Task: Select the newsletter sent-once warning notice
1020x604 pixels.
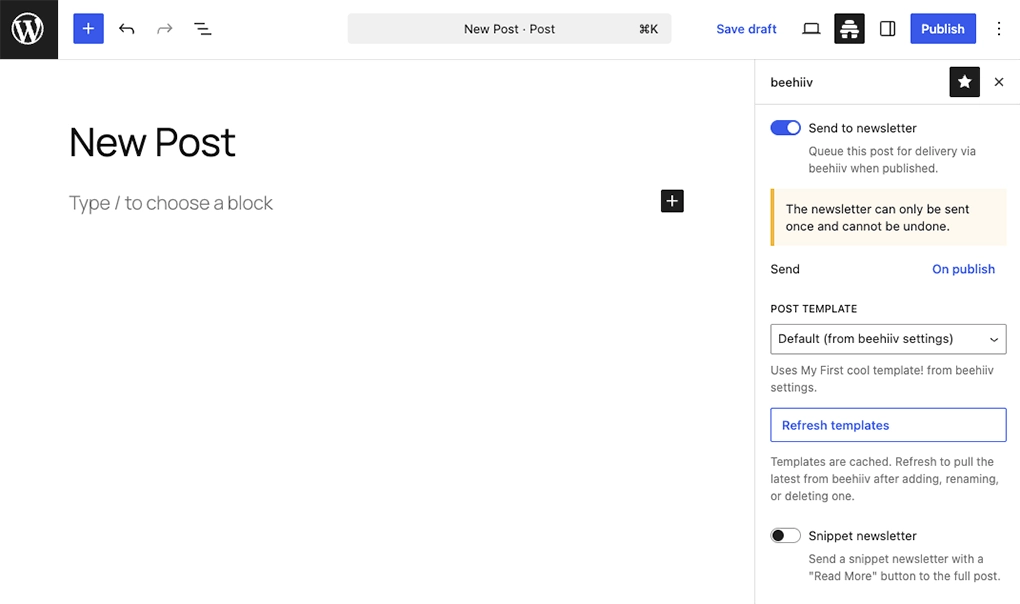Action: click(x=888, y=217)
